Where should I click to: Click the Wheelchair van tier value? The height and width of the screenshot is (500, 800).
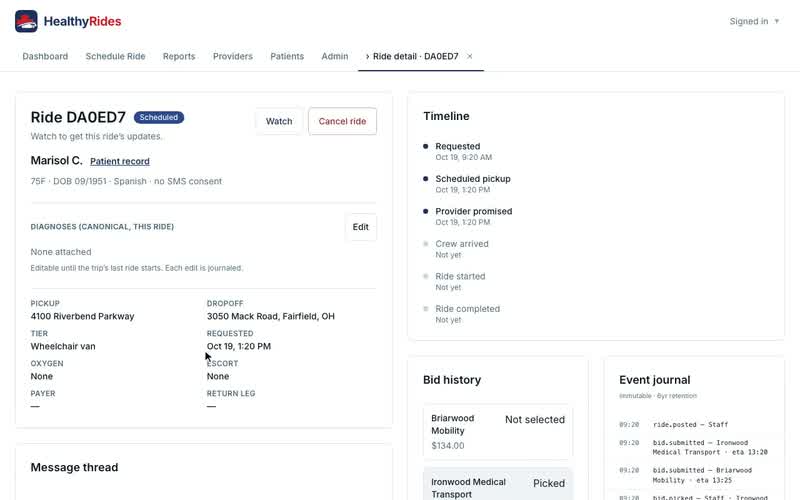click(x=63, y=346)
